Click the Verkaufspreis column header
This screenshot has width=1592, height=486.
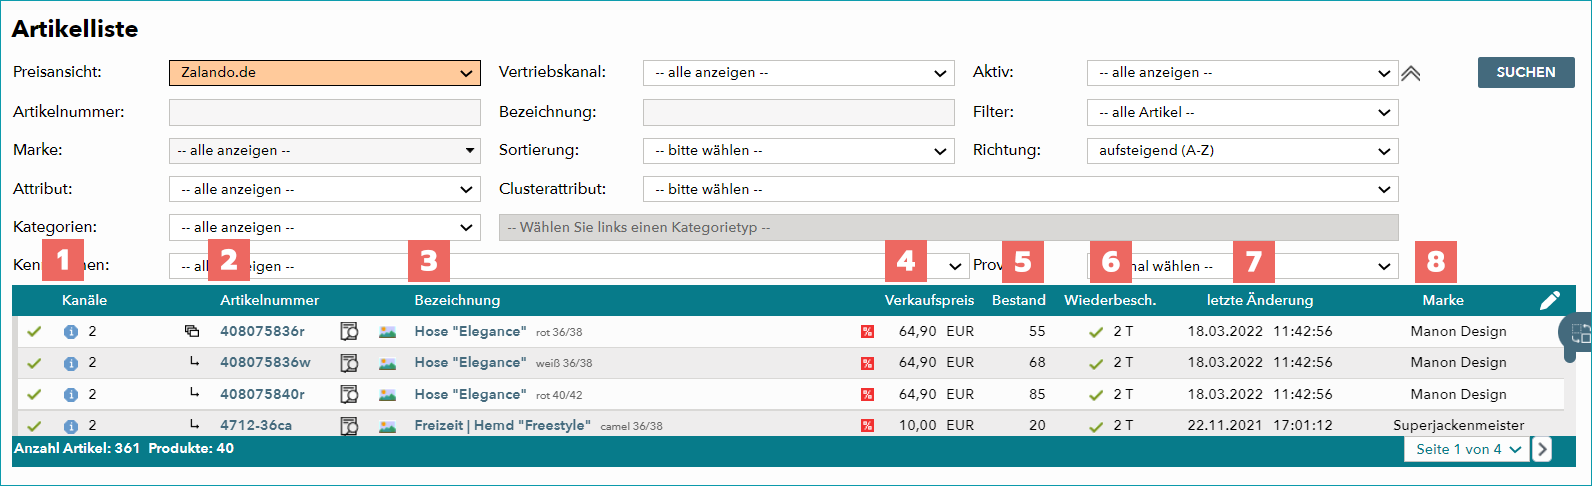tap(929, 300)
